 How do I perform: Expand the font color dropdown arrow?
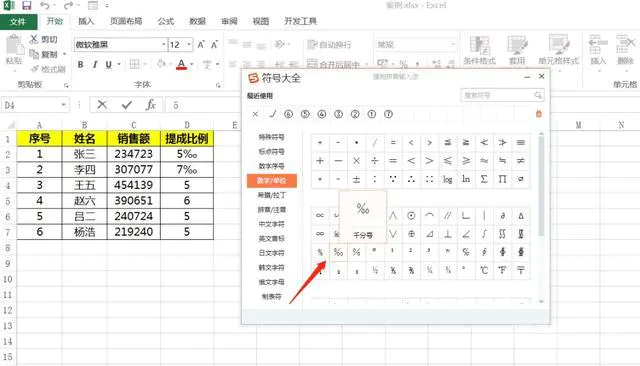pyautogui.click(x=192, y=64)
